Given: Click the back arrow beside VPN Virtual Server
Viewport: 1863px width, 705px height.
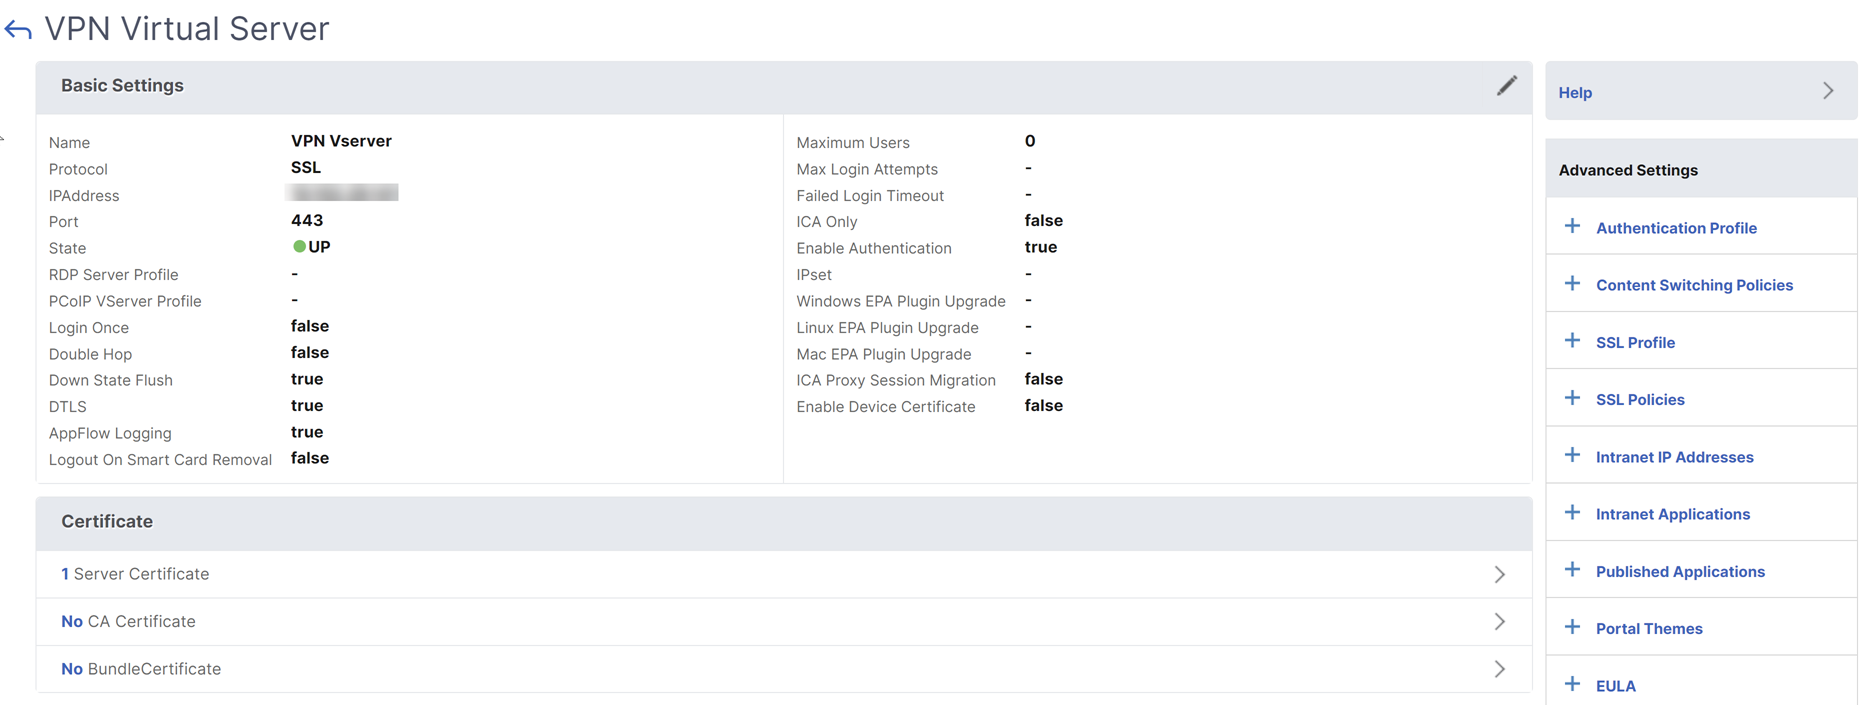Looking at the screenshot, I should tap(18, 30).
